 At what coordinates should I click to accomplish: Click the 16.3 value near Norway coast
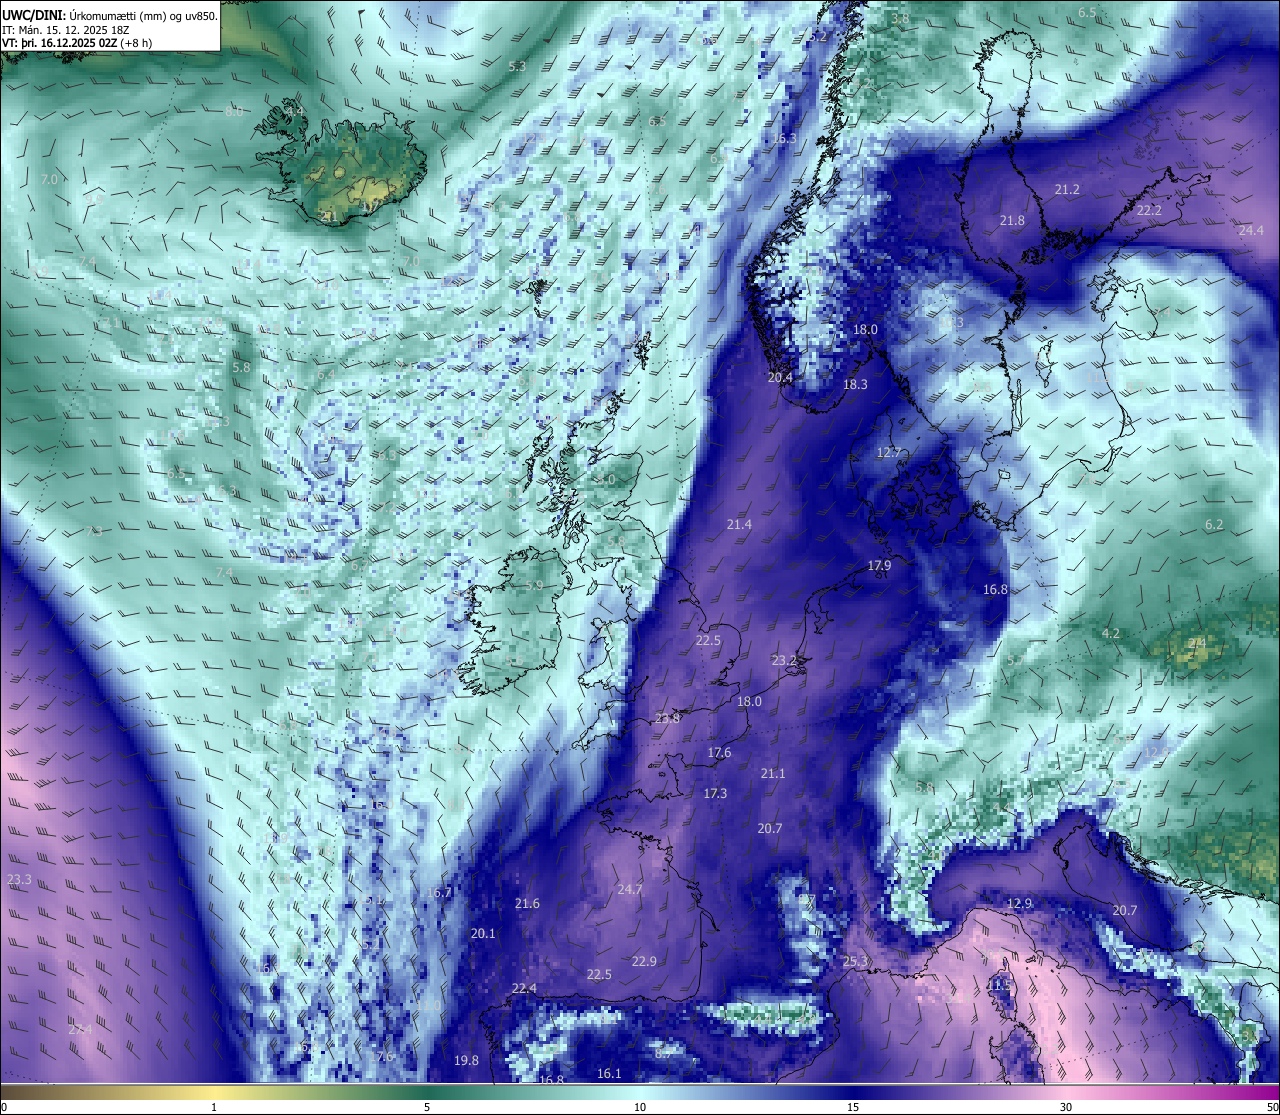click(784, 139)
